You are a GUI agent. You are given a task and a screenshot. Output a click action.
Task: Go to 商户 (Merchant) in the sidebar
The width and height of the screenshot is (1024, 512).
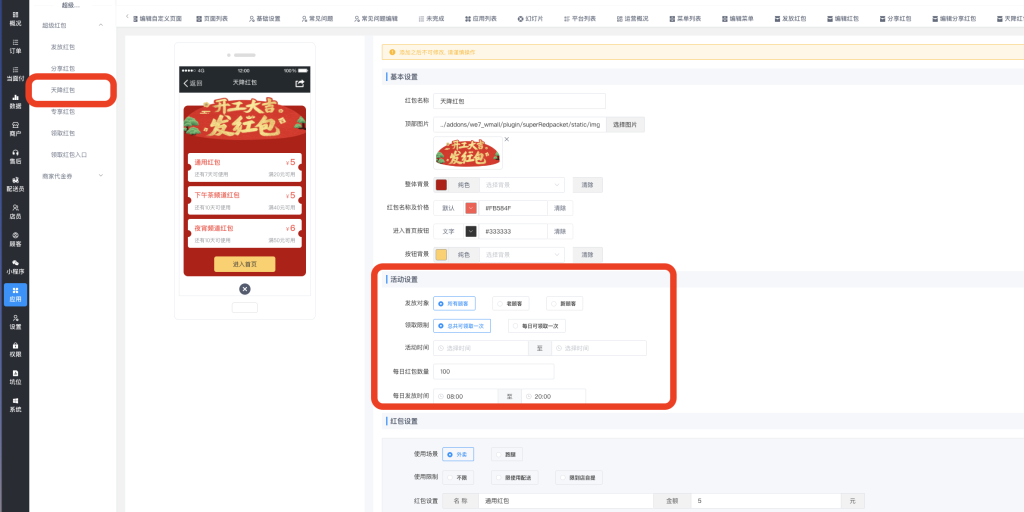pyautogui.click(x=15, y=128)
